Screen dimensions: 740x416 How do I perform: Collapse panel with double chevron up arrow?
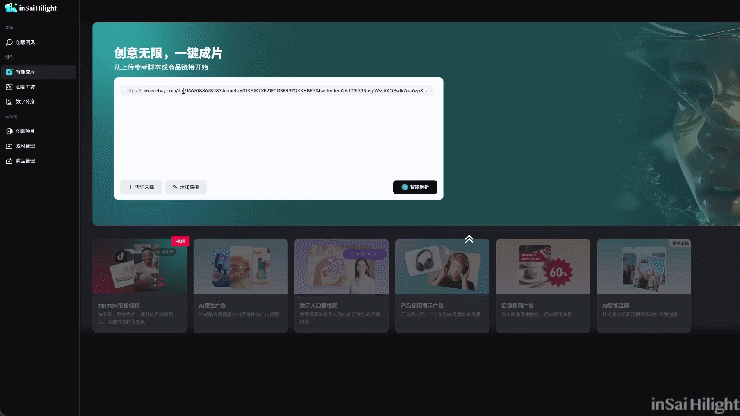click(x=468, y=239)
